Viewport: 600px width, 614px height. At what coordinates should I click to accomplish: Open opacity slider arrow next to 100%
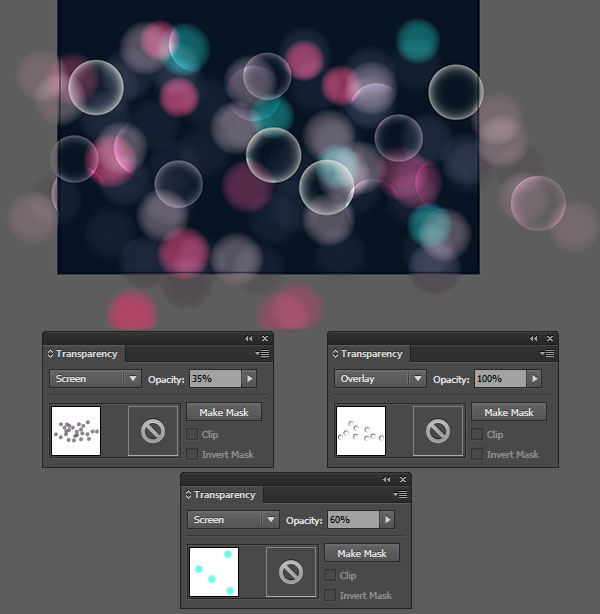pos(535,379)
